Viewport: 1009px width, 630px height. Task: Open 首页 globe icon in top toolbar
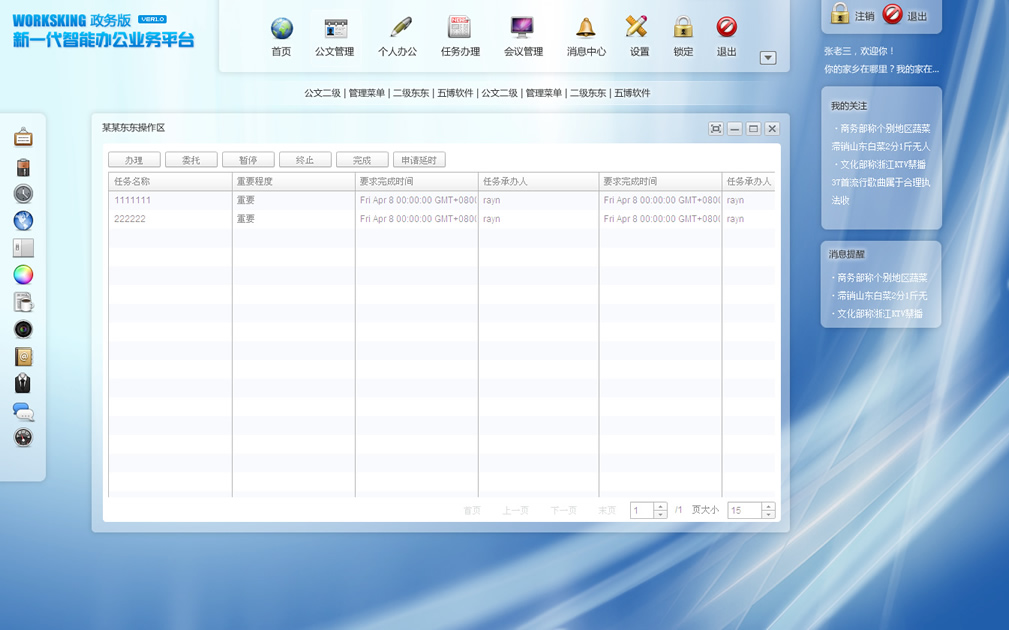[x=282, y=29]
